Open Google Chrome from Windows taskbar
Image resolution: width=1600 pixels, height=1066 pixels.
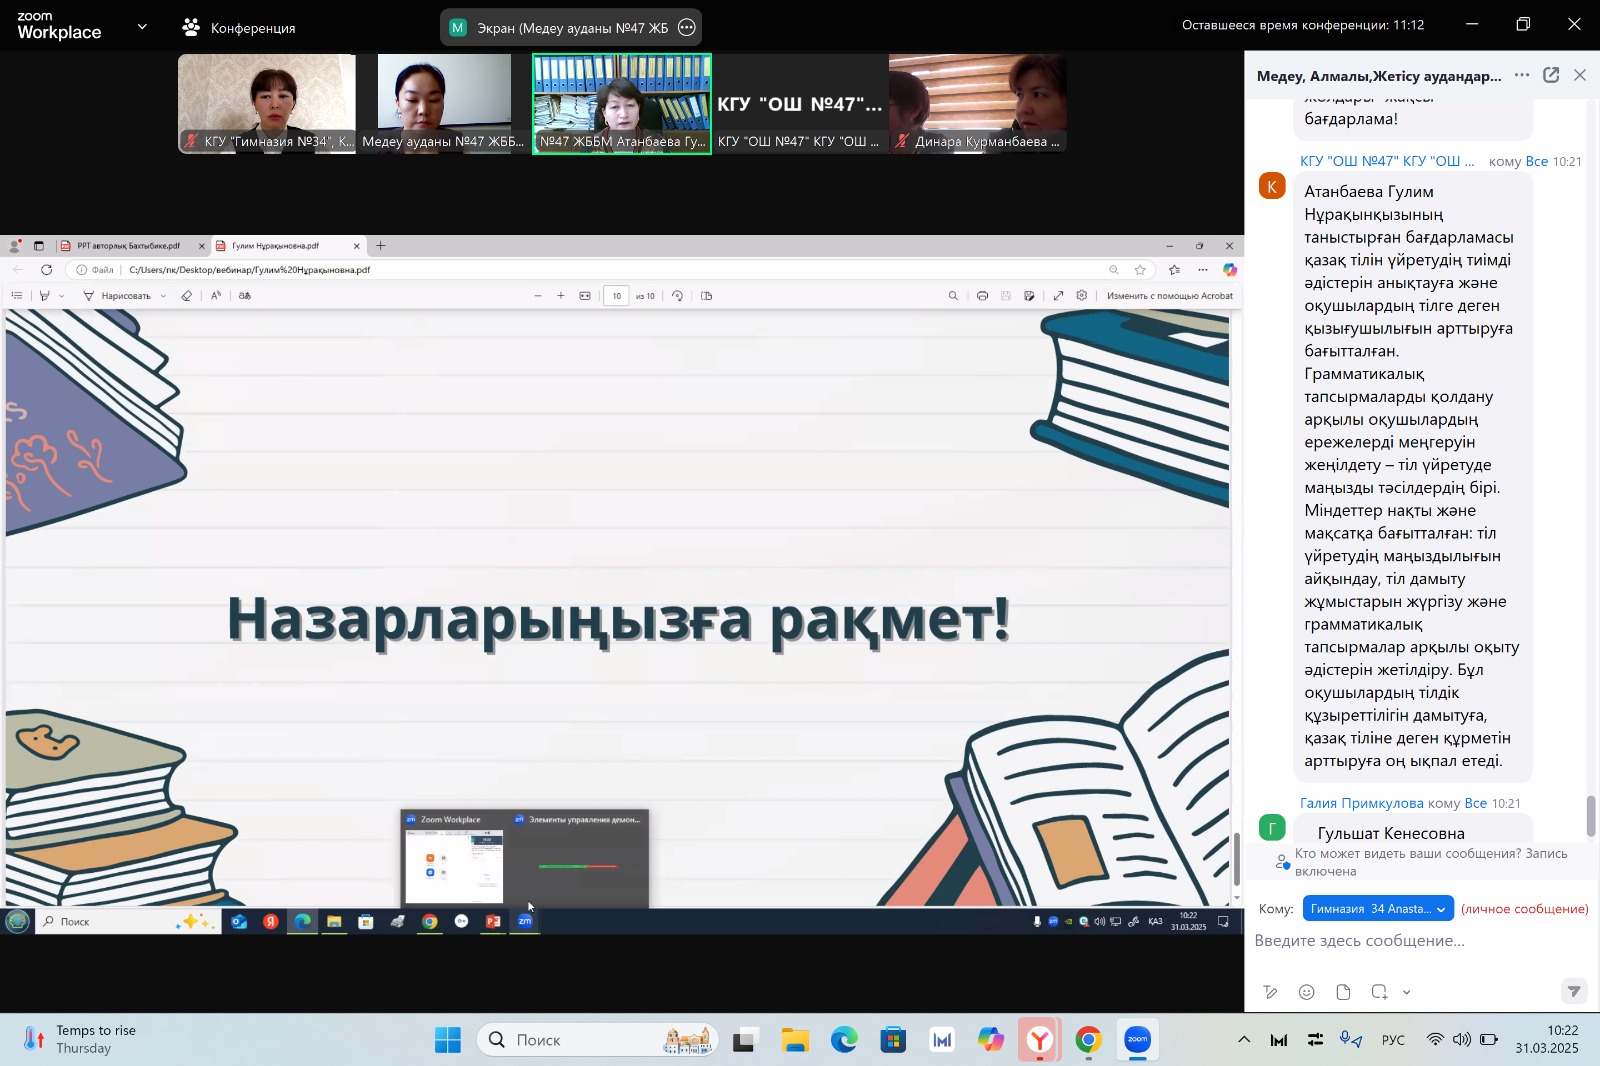[x=1088, y=1040]
